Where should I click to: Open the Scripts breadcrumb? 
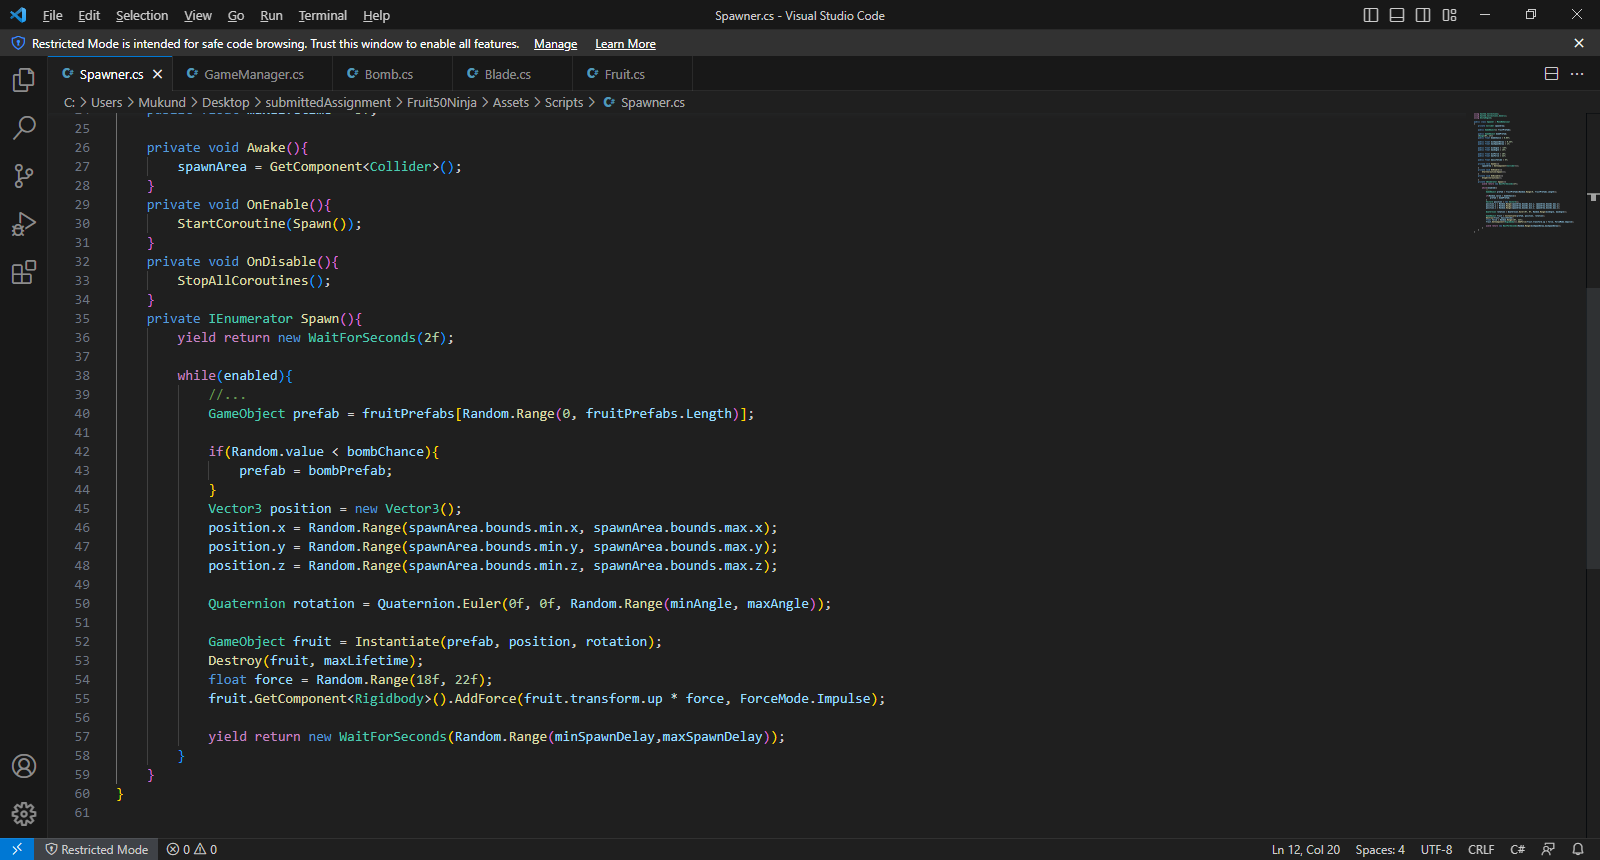[564, 102]
